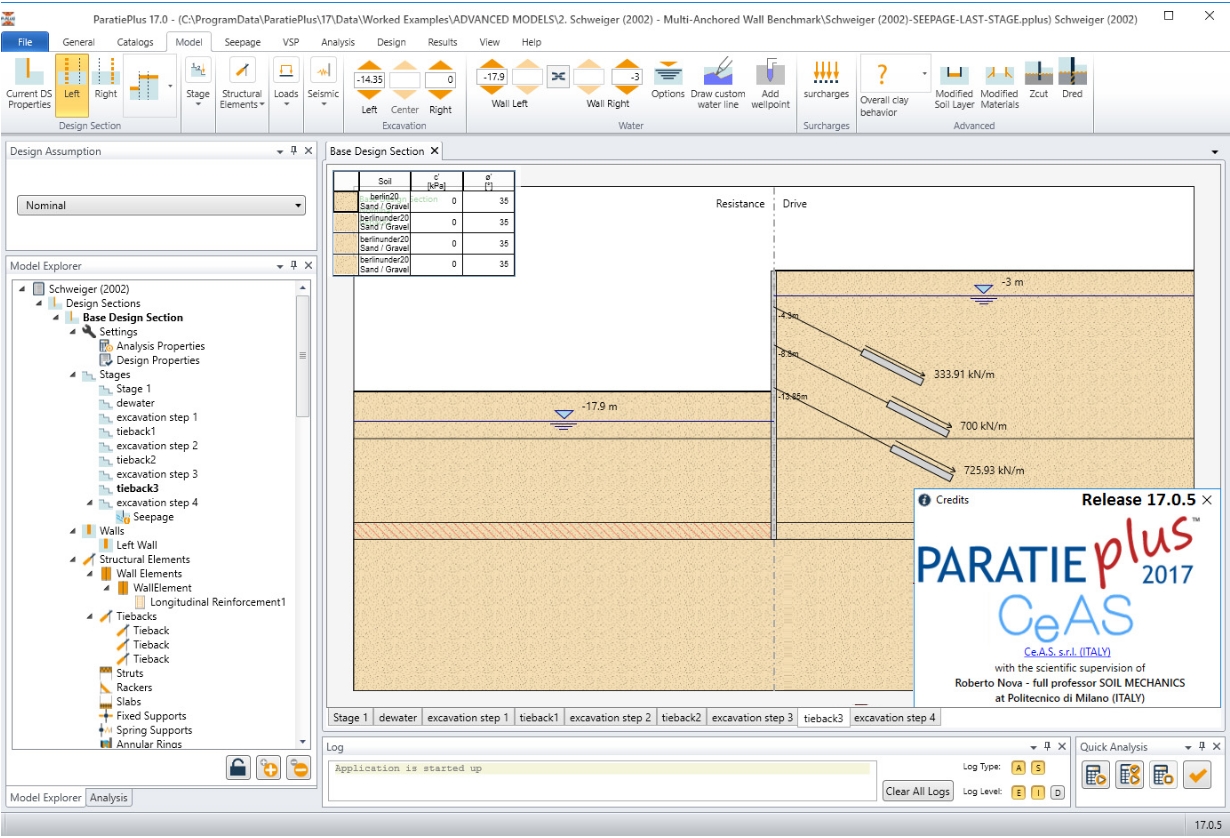The width and height of the screenshot is (1230, 838).
Task: Click the Left excavation value field -14.35
Action: point(370,79)
